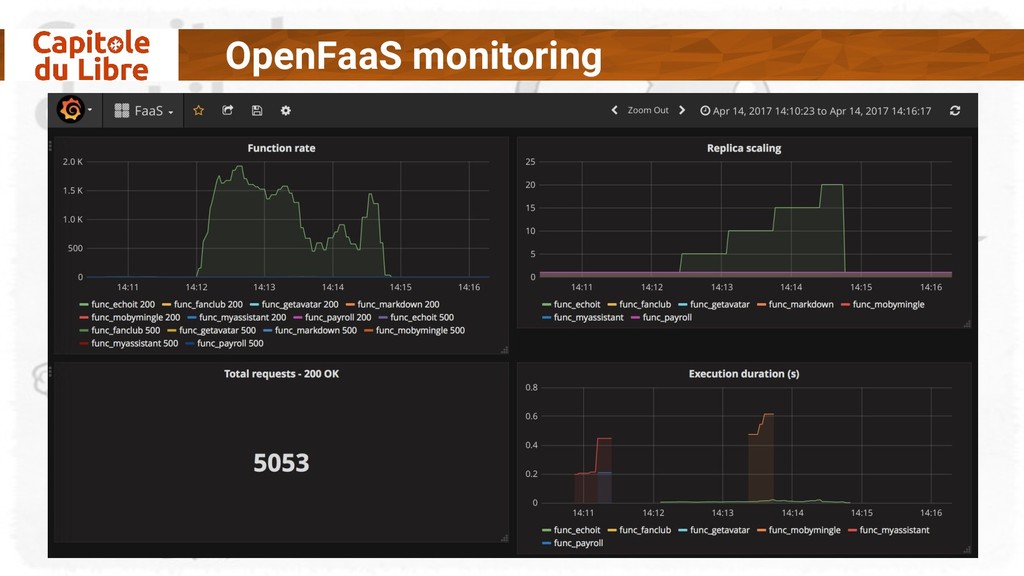Open the Grafana logo main menu
This screenshot has height=576, width=1024.
point(73,110)
